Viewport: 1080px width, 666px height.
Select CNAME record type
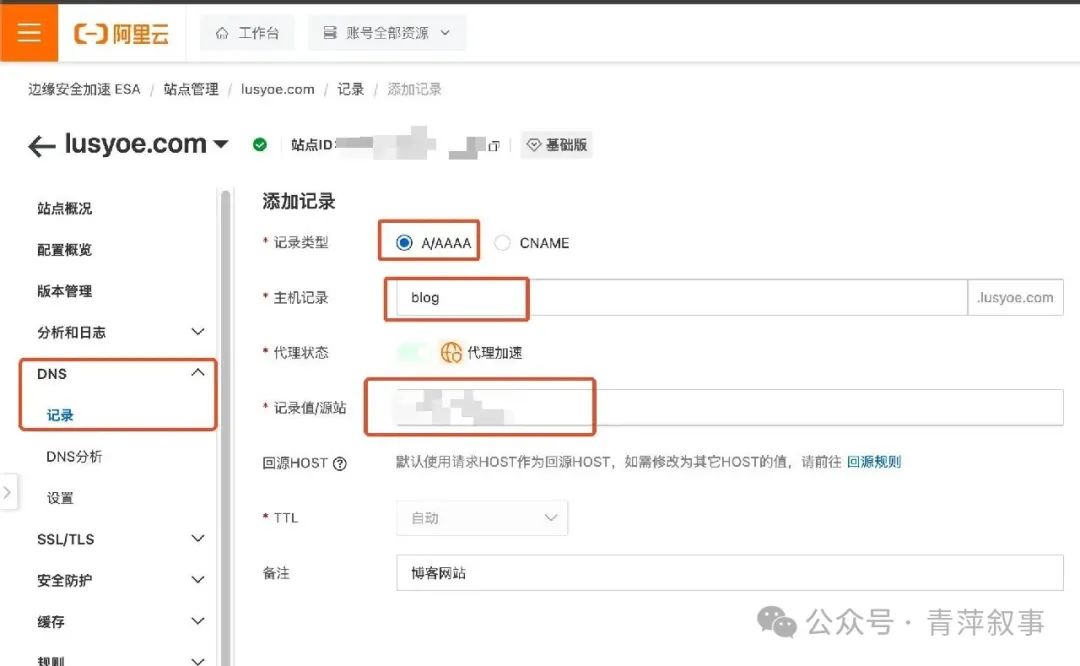pos(502,242)
